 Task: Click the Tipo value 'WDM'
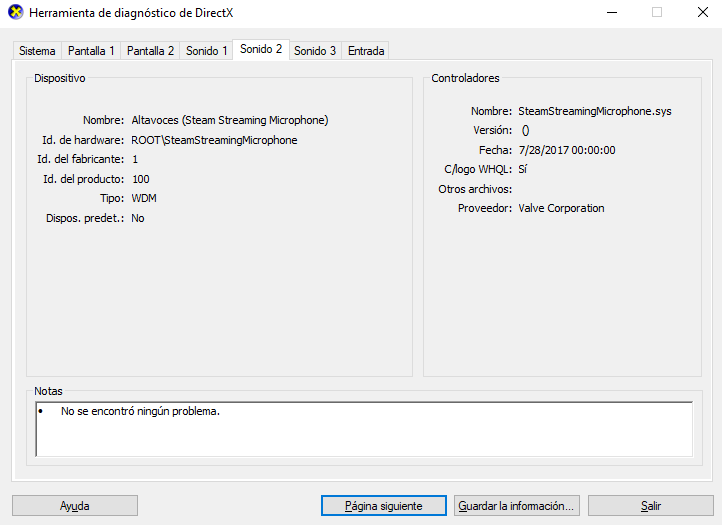(x=144, y=198)
